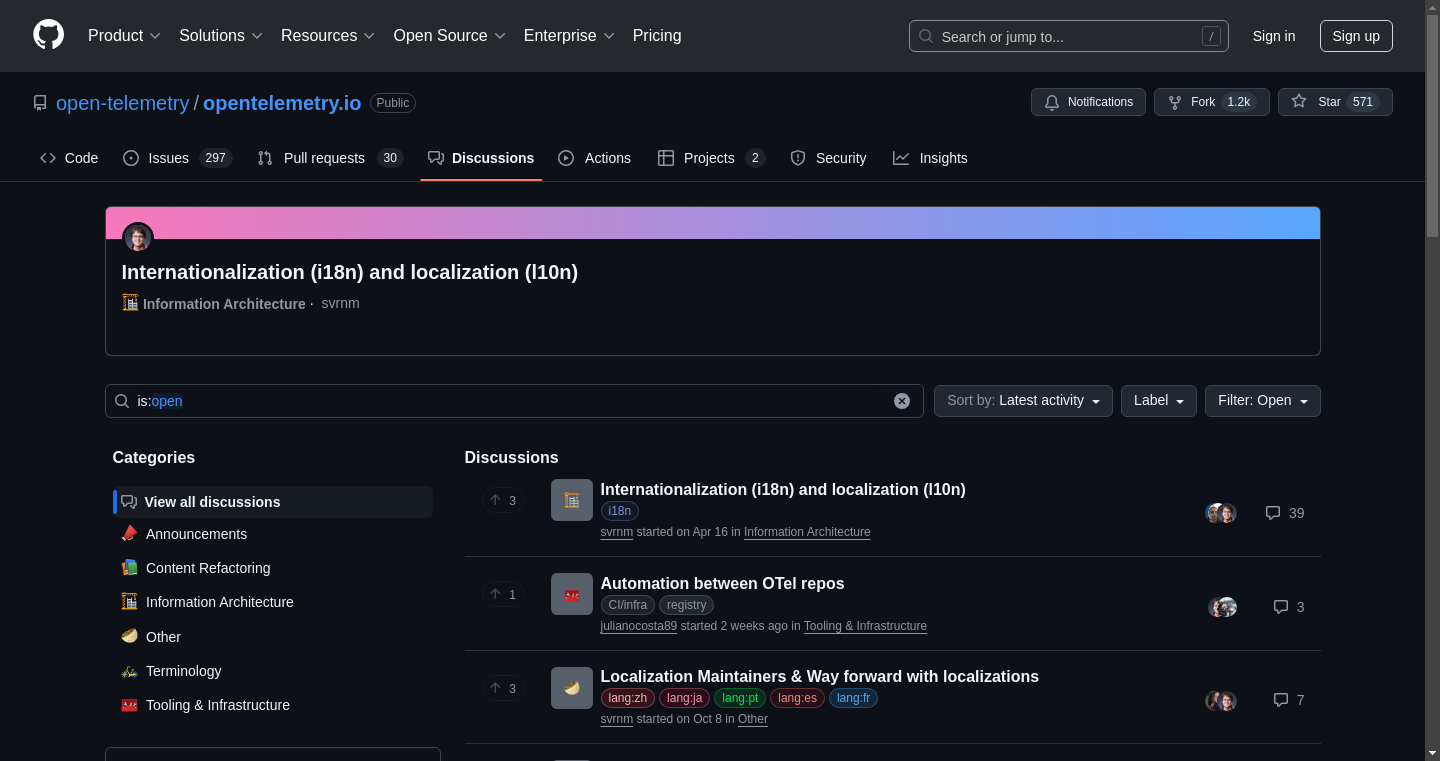Clear the is:open search filter
The width and height of the screenshot is (1440, 761).
[x=902, y=401]
